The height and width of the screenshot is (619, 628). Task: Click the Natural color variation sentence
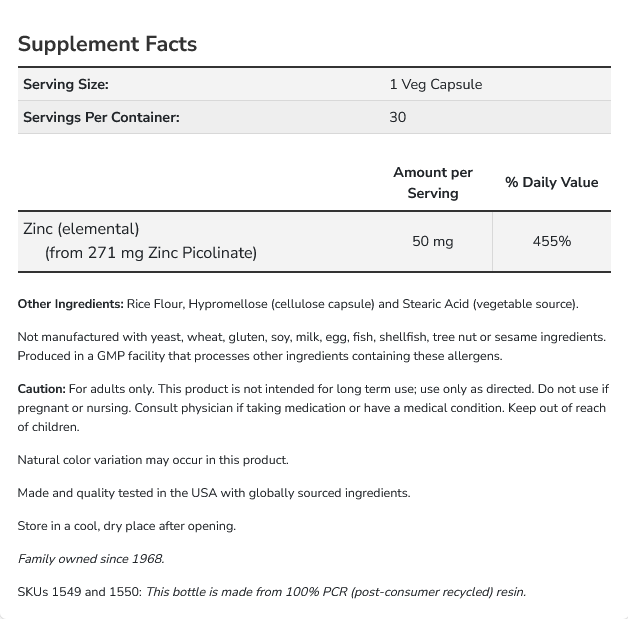point(153,460)
